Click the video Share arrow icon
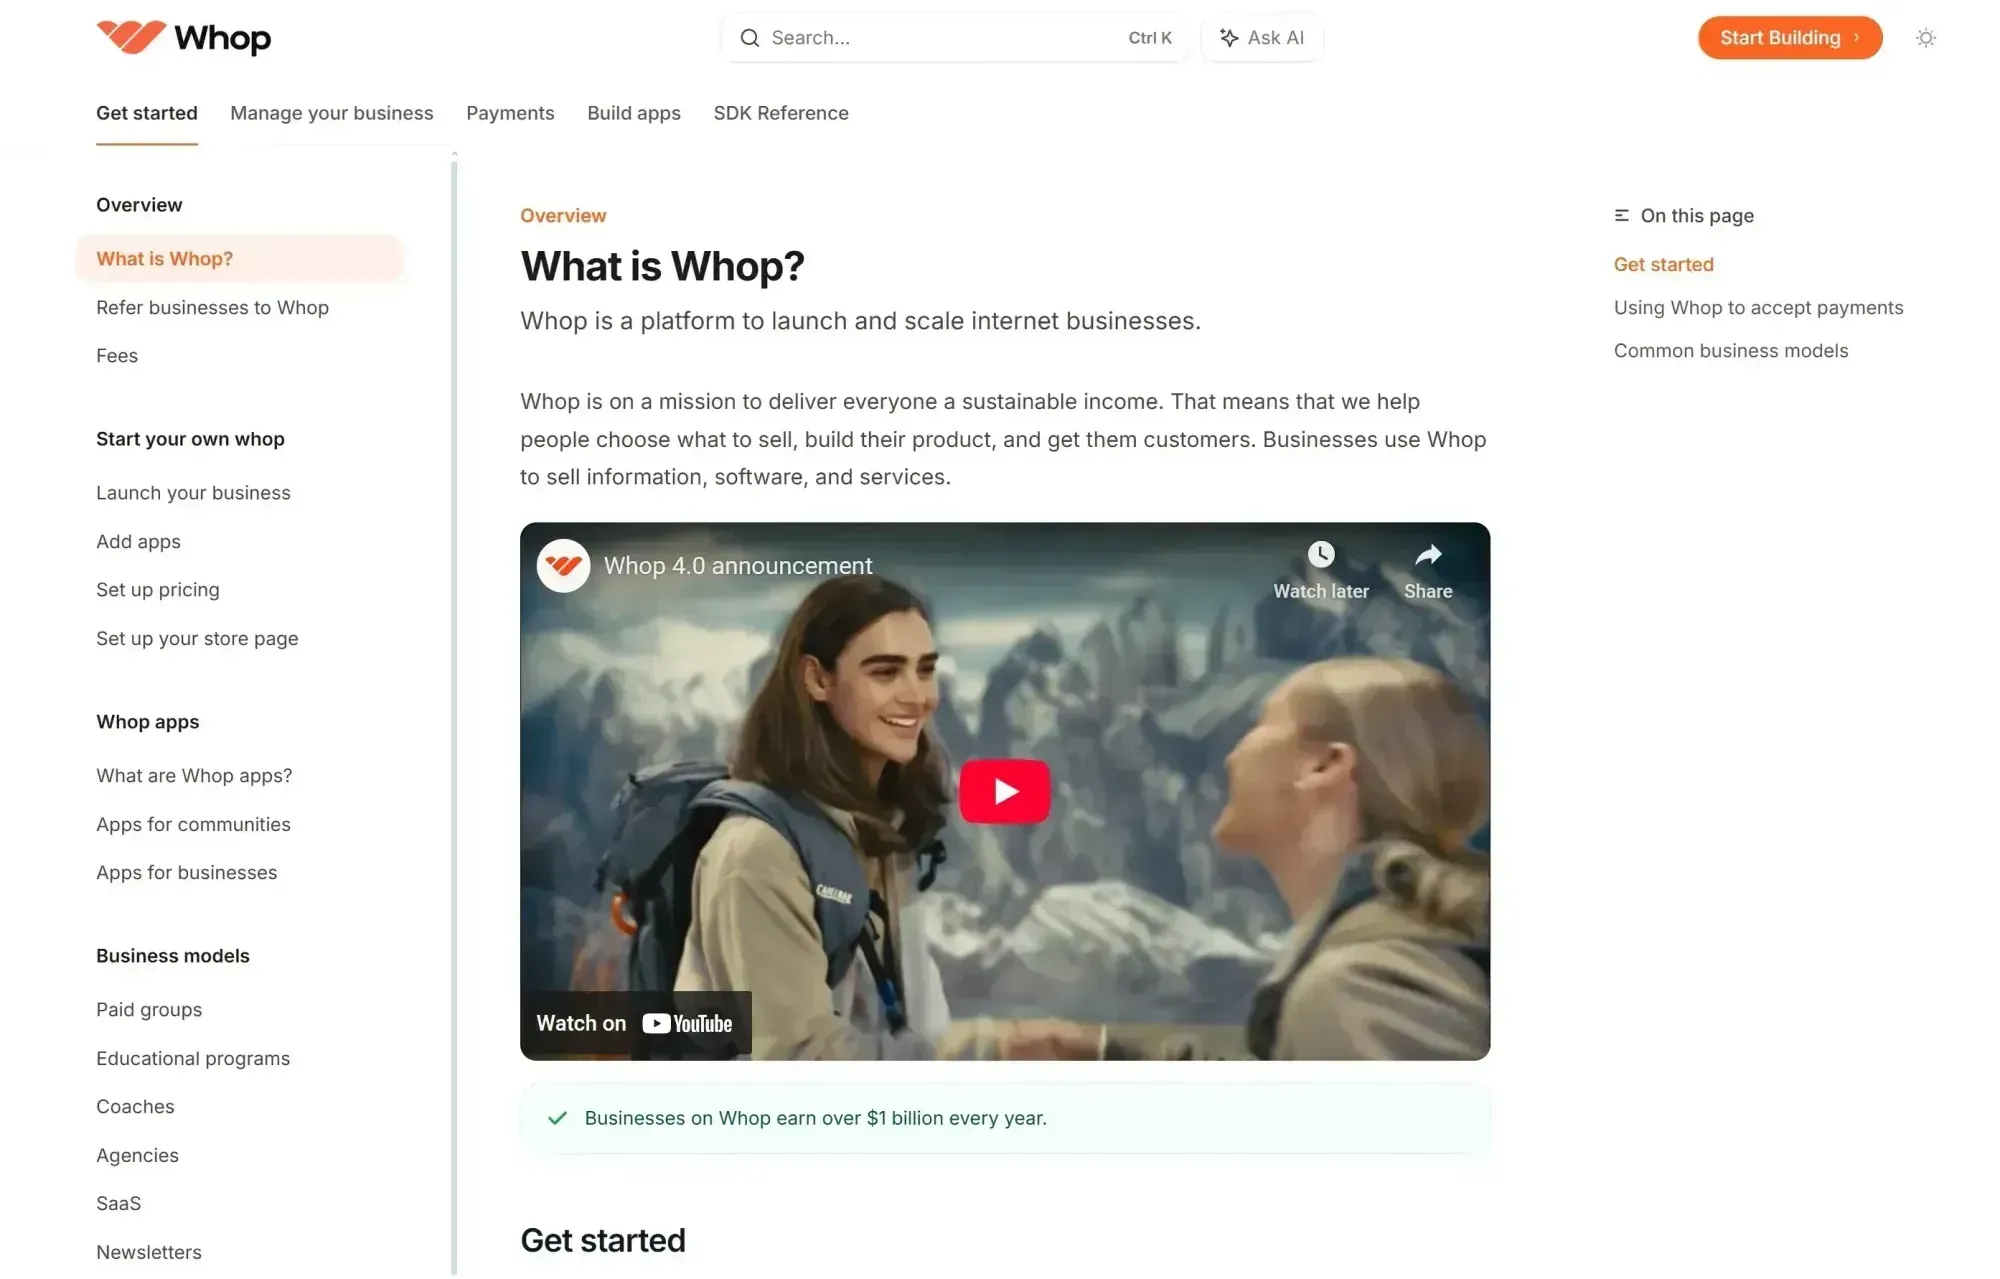The image size is (2000, 1279). click(1427, 555)
